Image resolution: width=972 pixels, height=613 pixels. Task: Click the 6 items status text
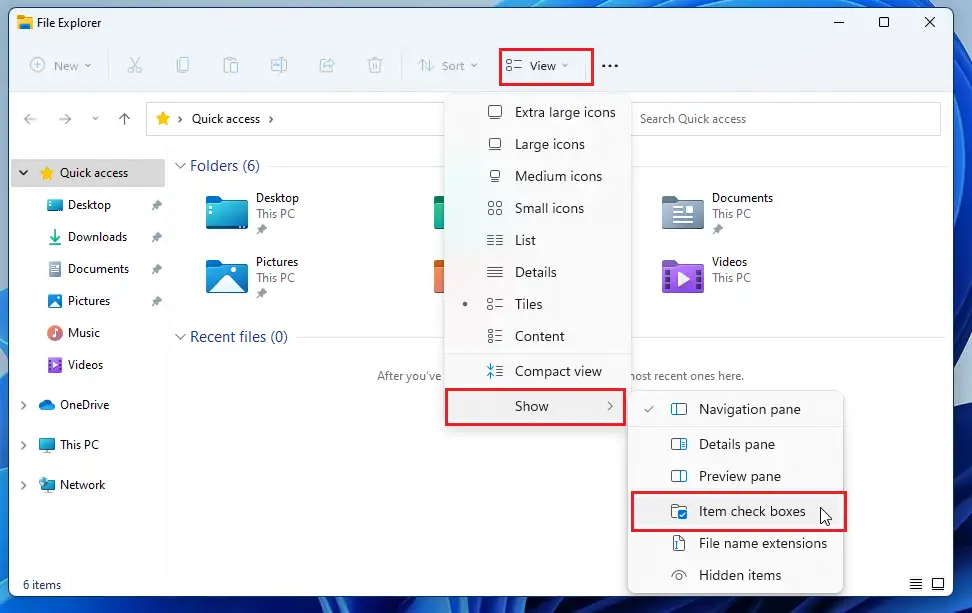(x=42, y=584)
